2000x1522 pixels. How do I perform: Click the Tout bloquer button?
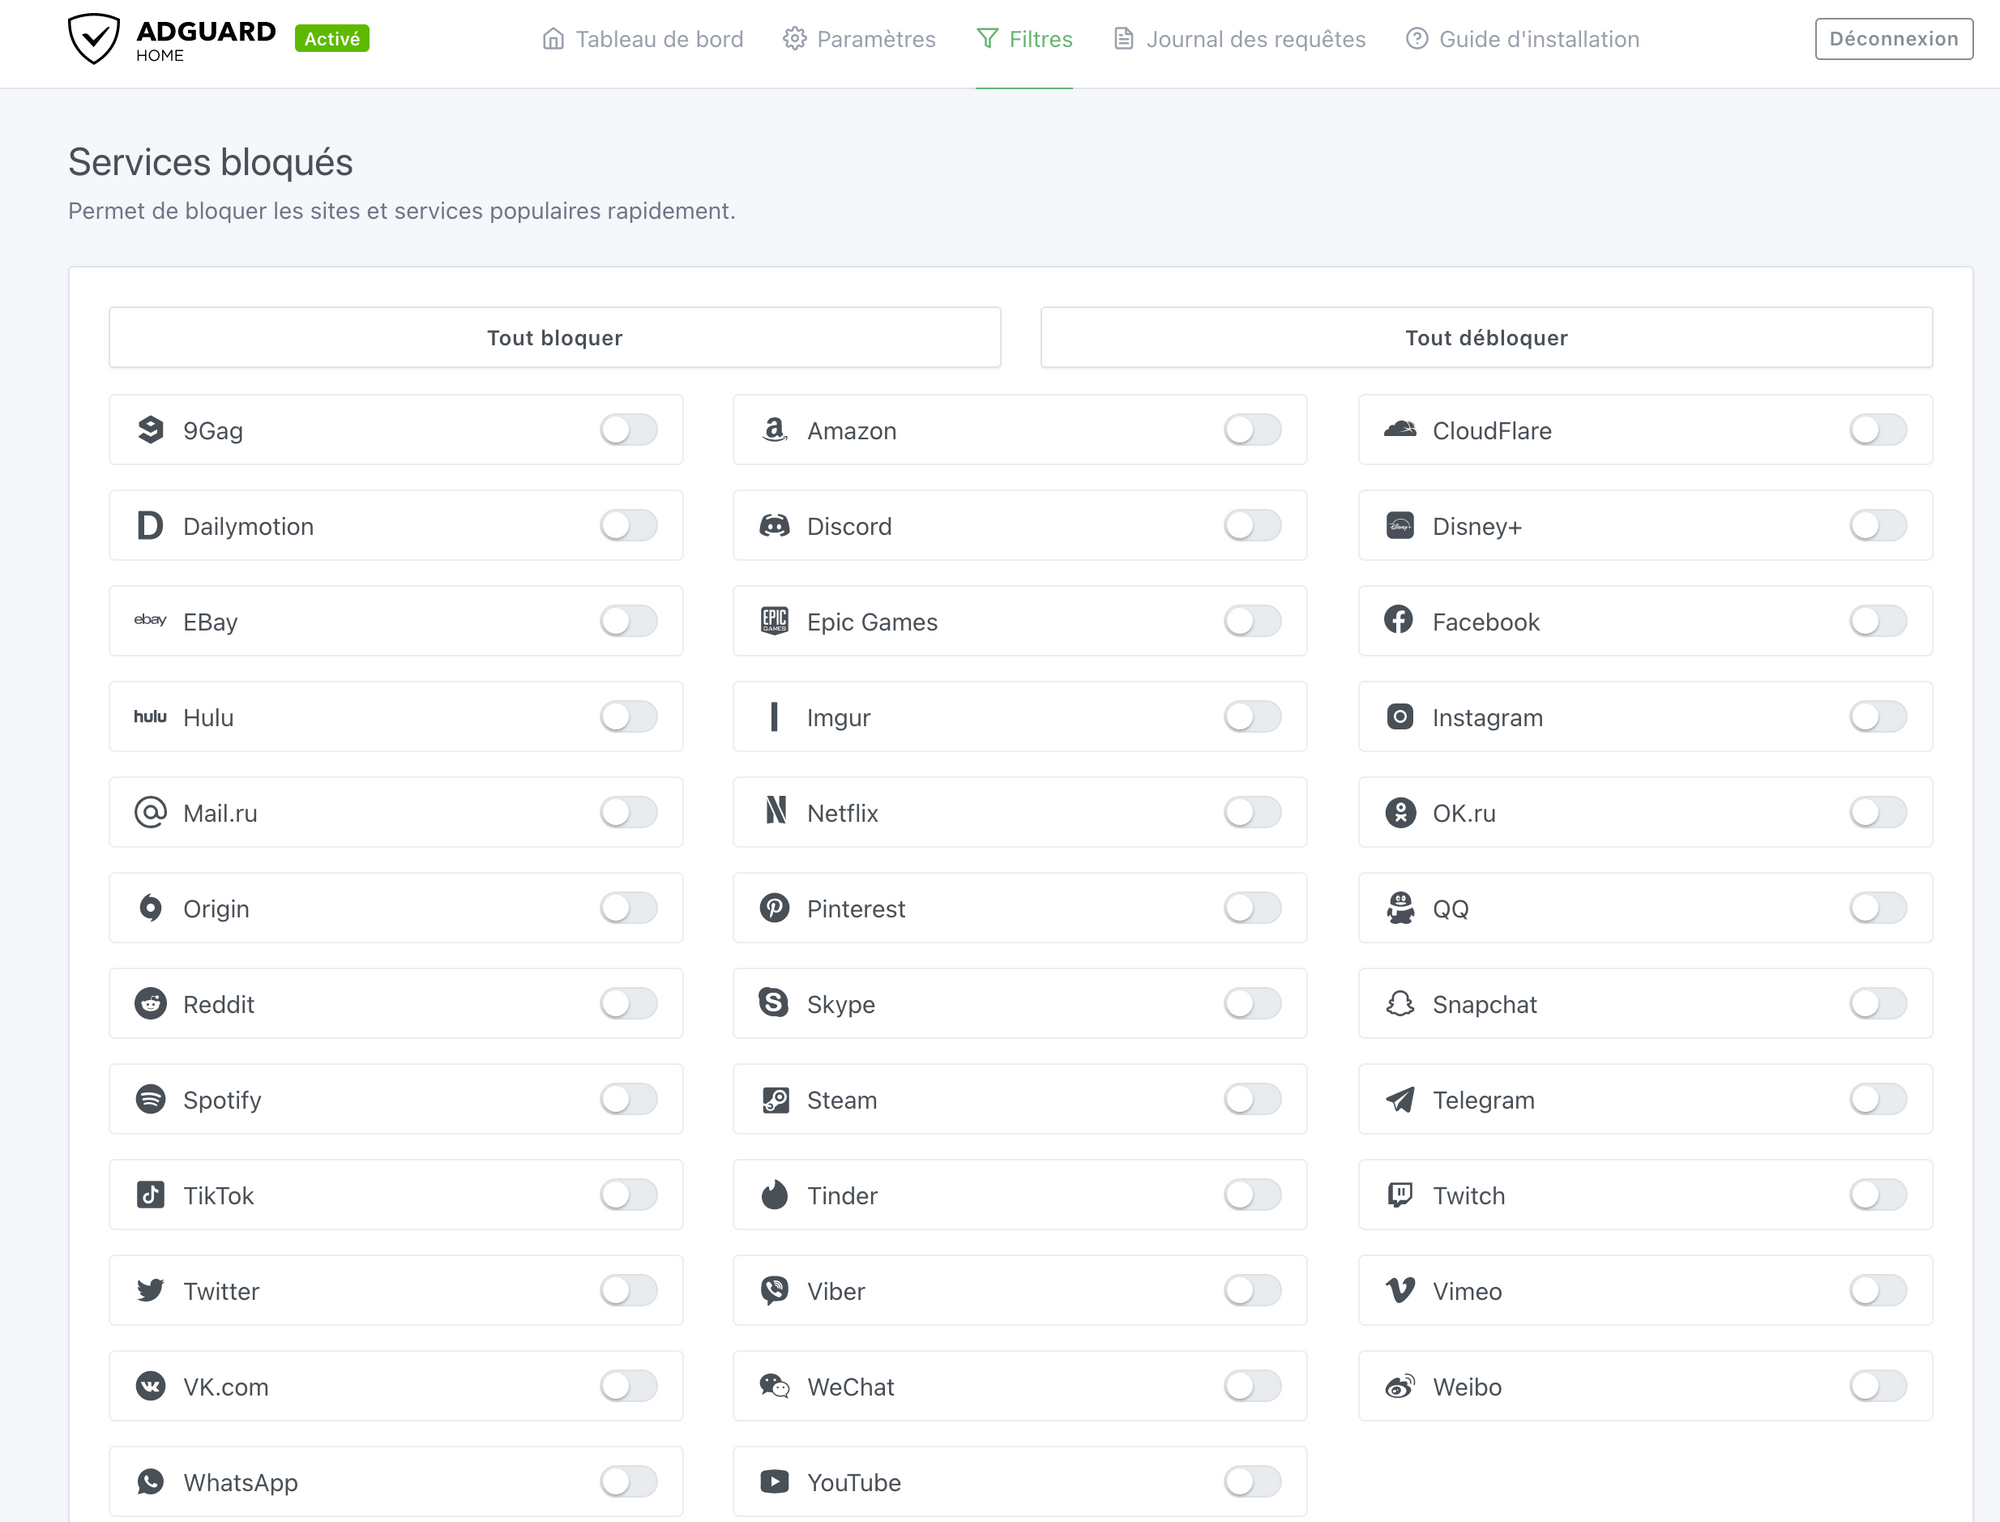click(x=555, y=337)
